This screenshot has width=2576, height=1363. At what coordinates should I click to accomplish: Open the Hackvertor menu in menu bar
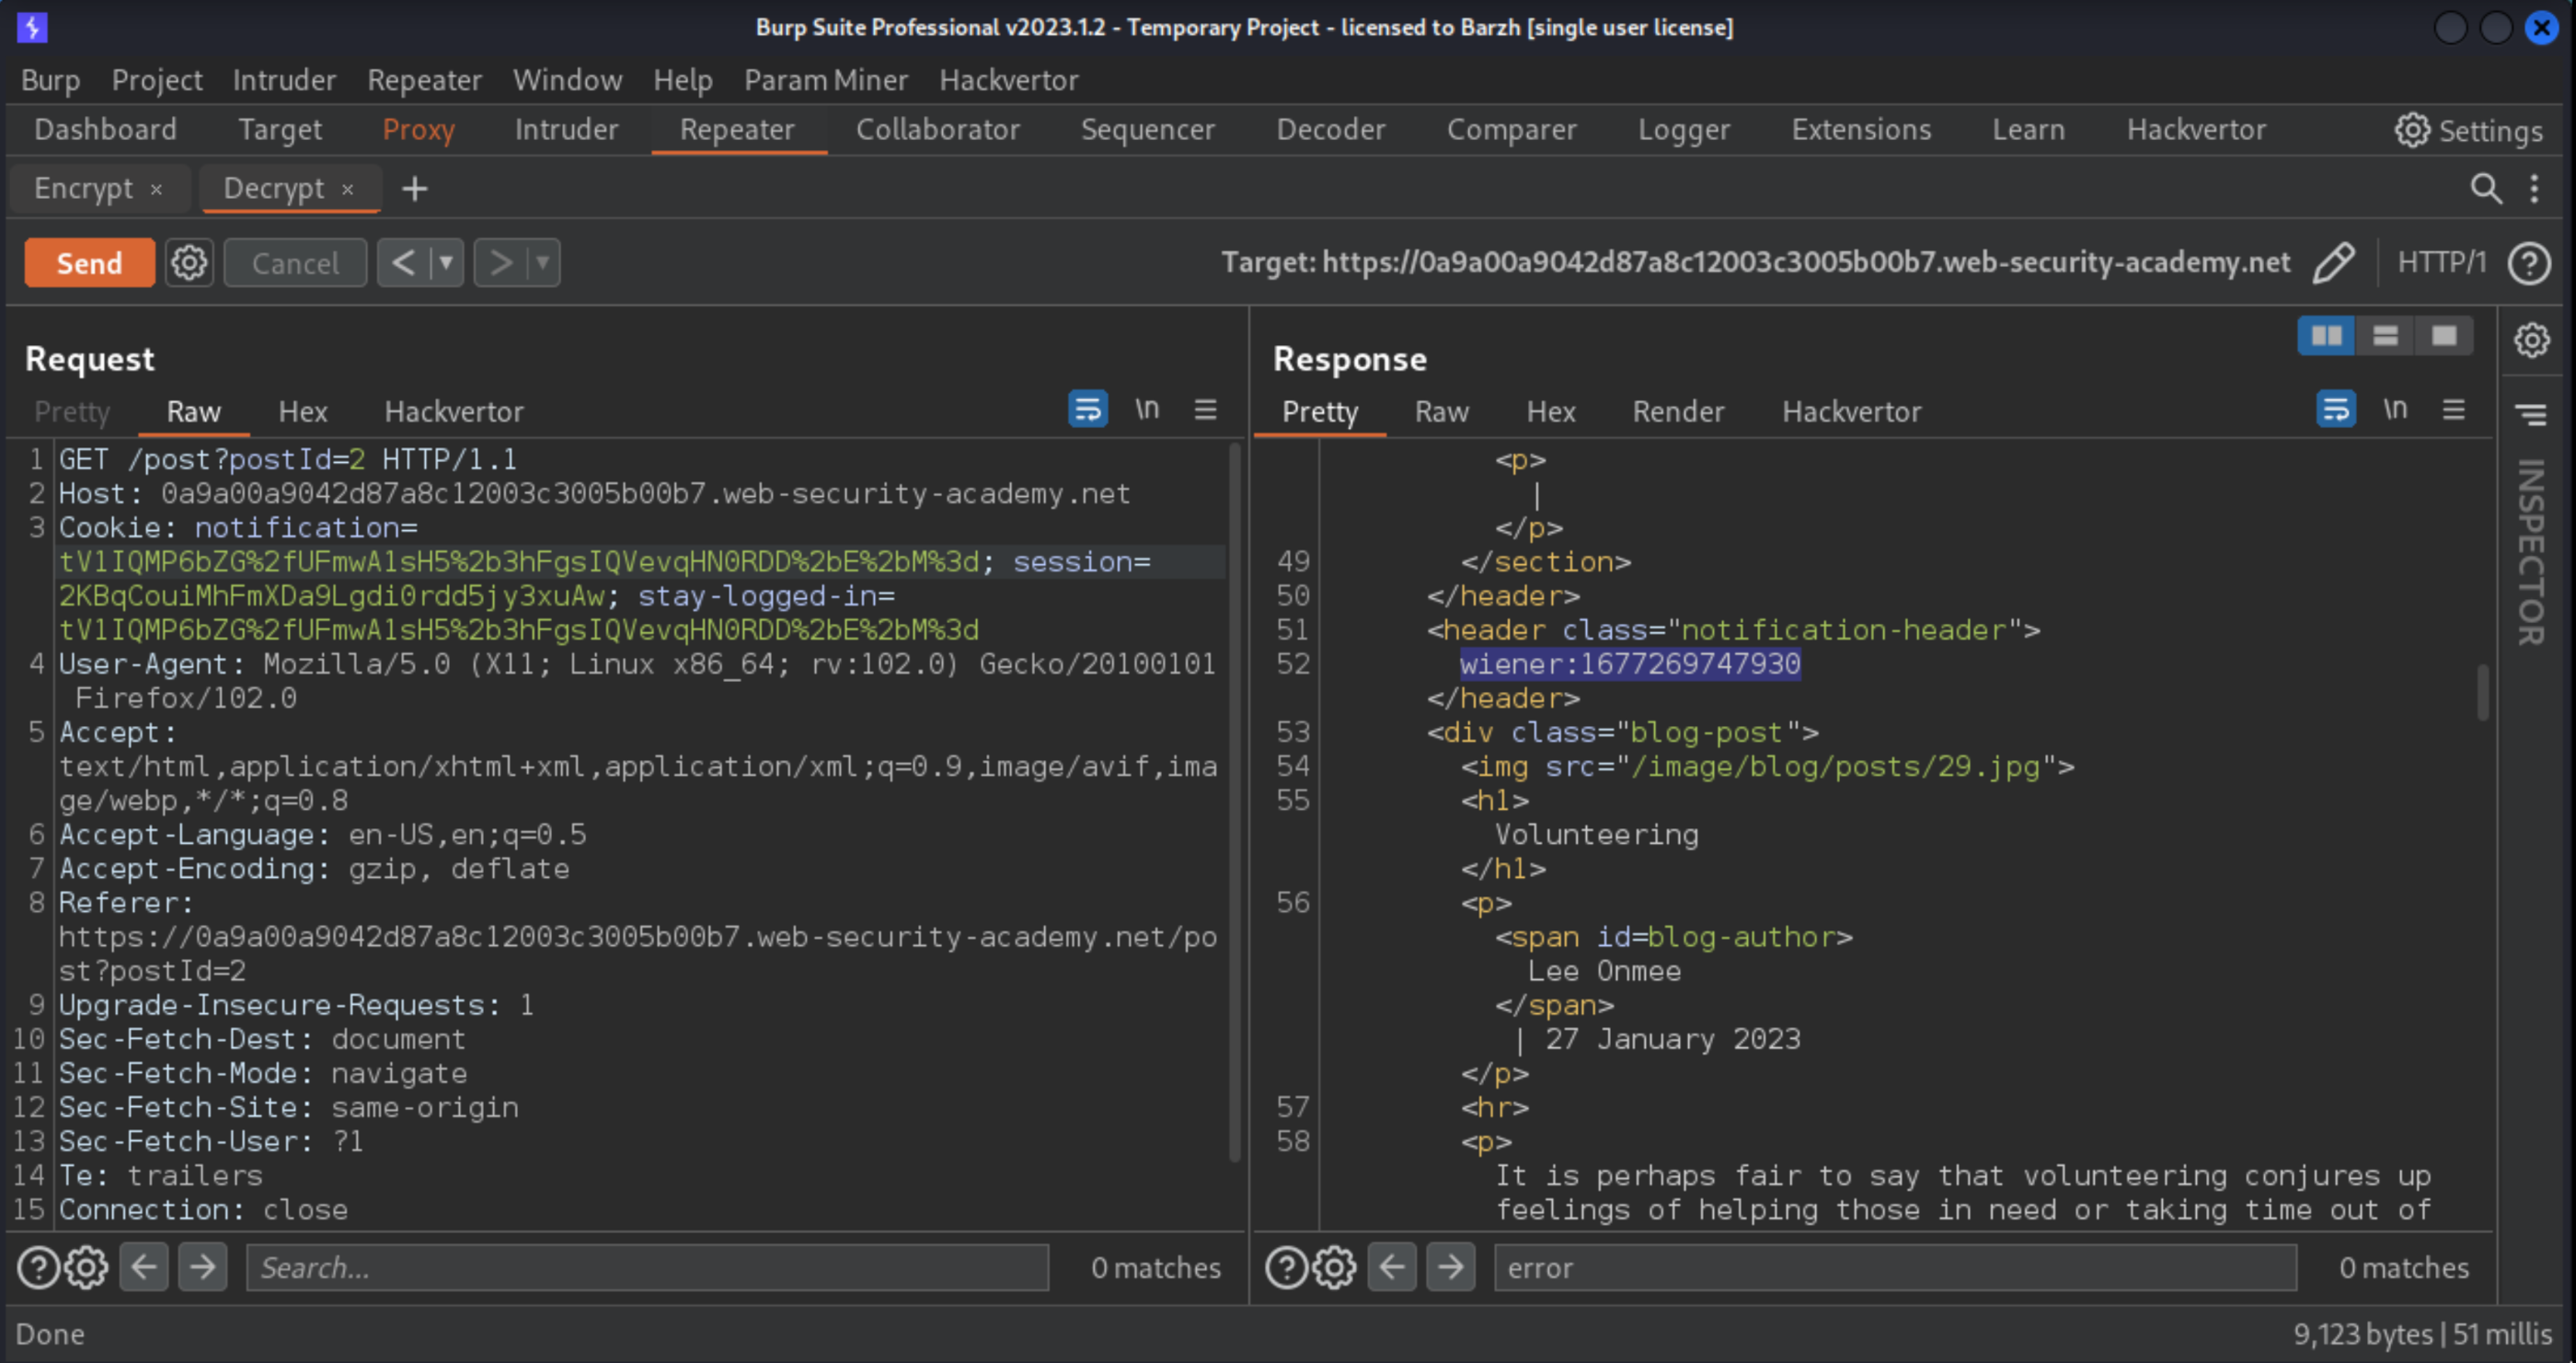[1008, 80]
